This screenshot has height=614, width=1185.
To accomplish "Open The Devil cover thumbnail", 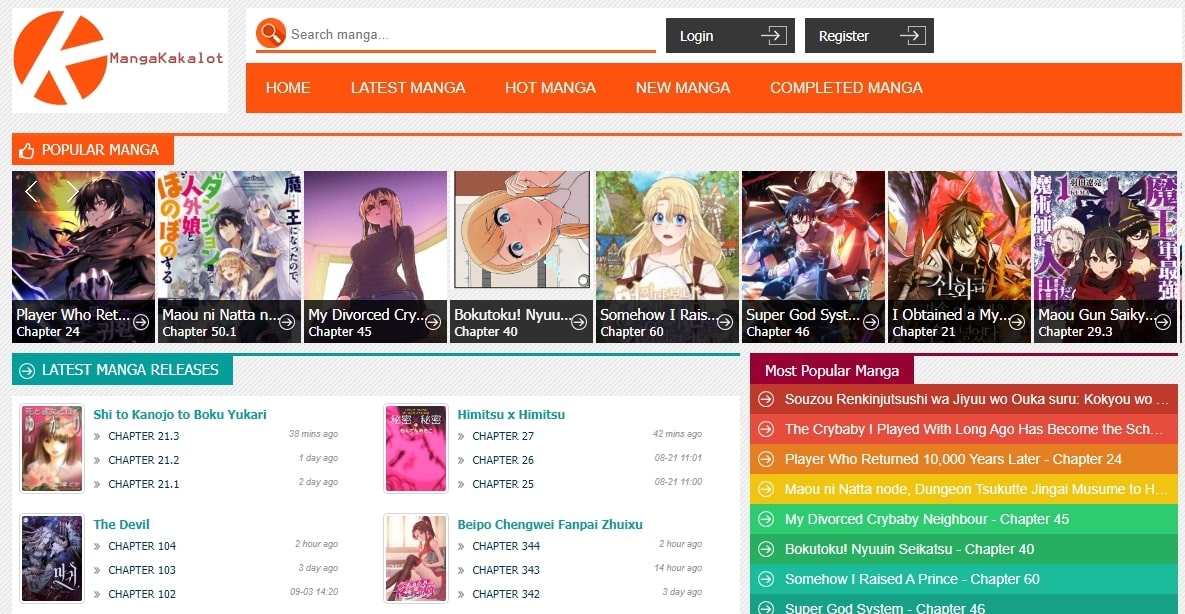I will 52,559.
